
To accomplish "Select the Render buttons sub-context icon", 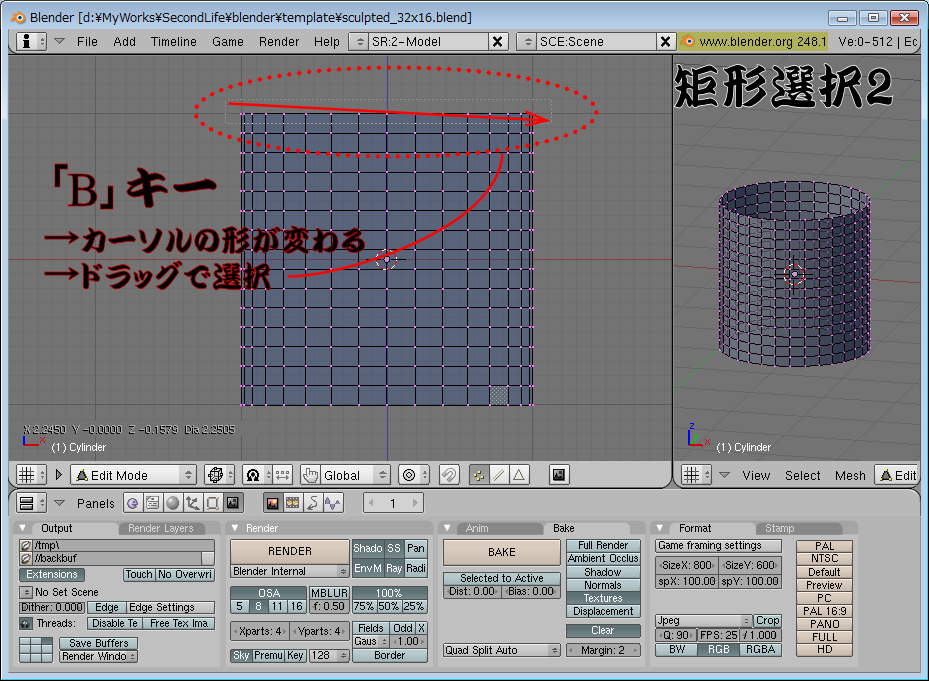I will 273,503.
